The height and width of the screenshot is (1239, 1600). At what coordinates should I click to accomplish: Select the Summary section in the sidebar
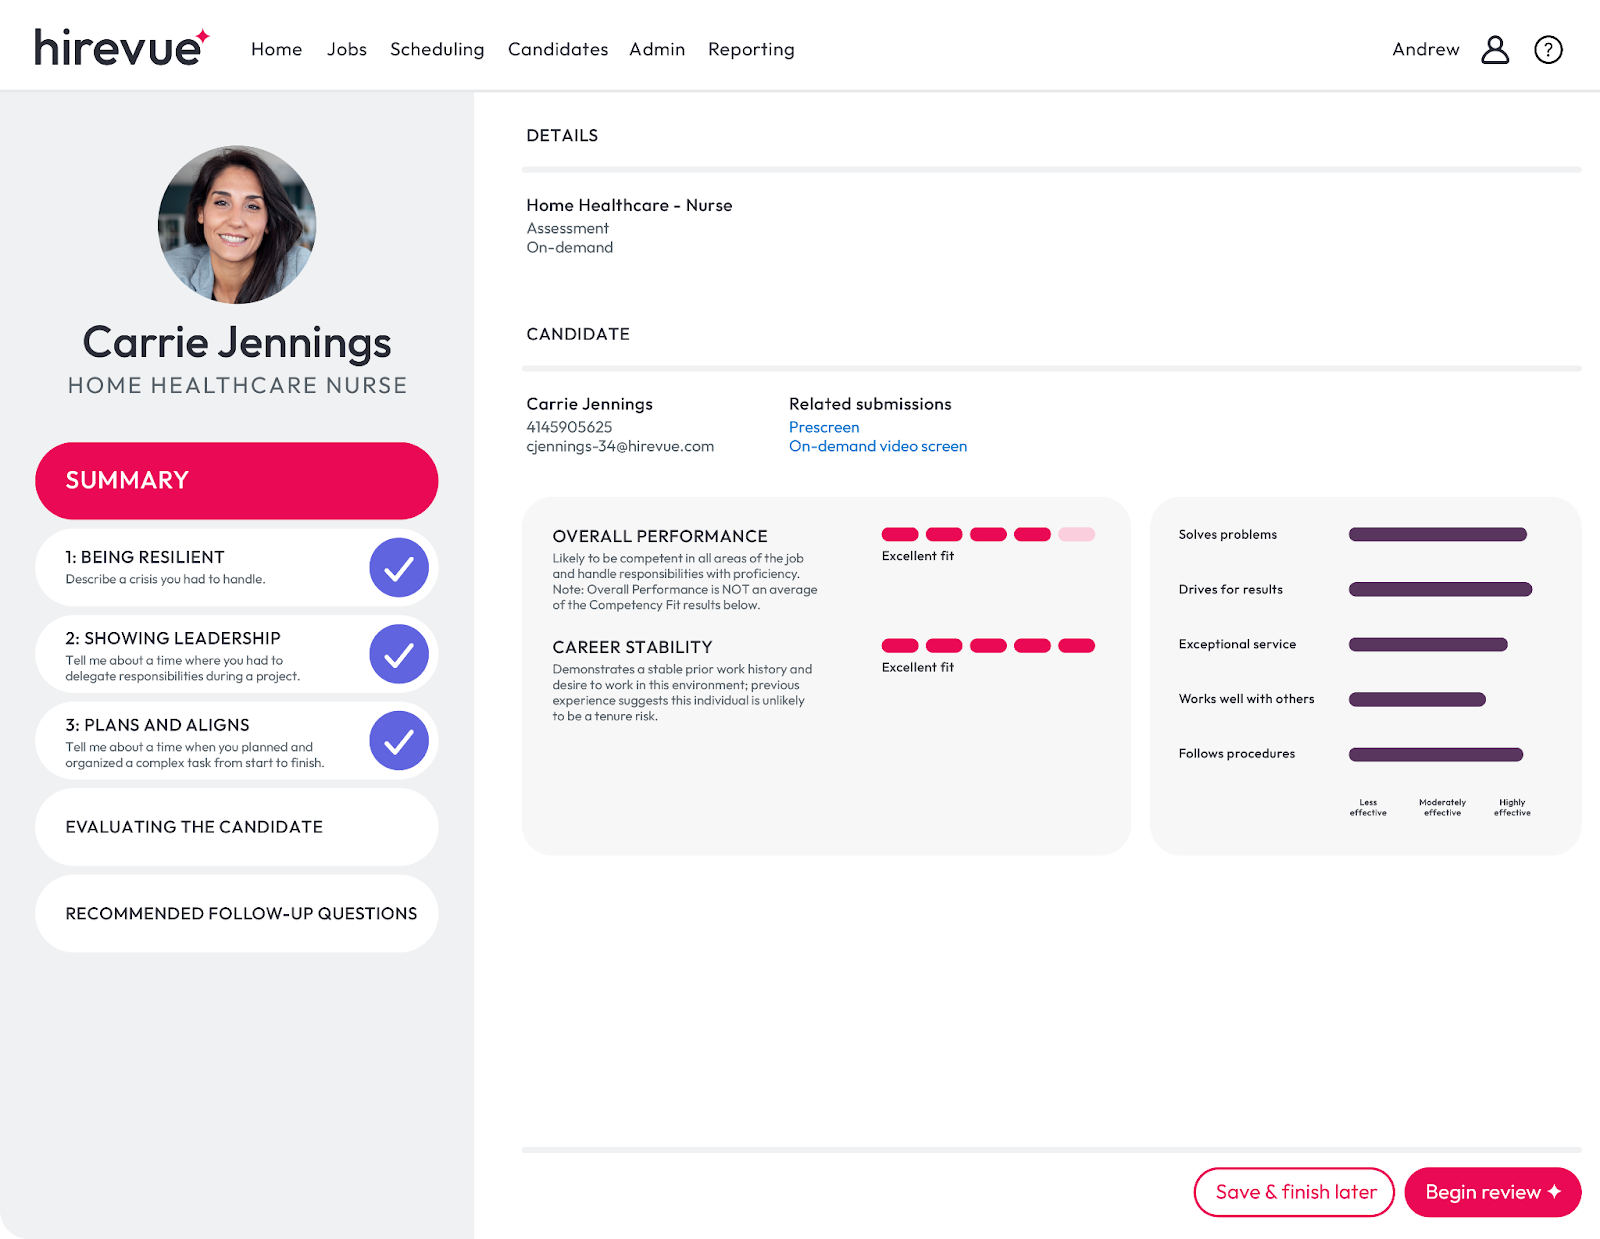[x=236, y=481]
